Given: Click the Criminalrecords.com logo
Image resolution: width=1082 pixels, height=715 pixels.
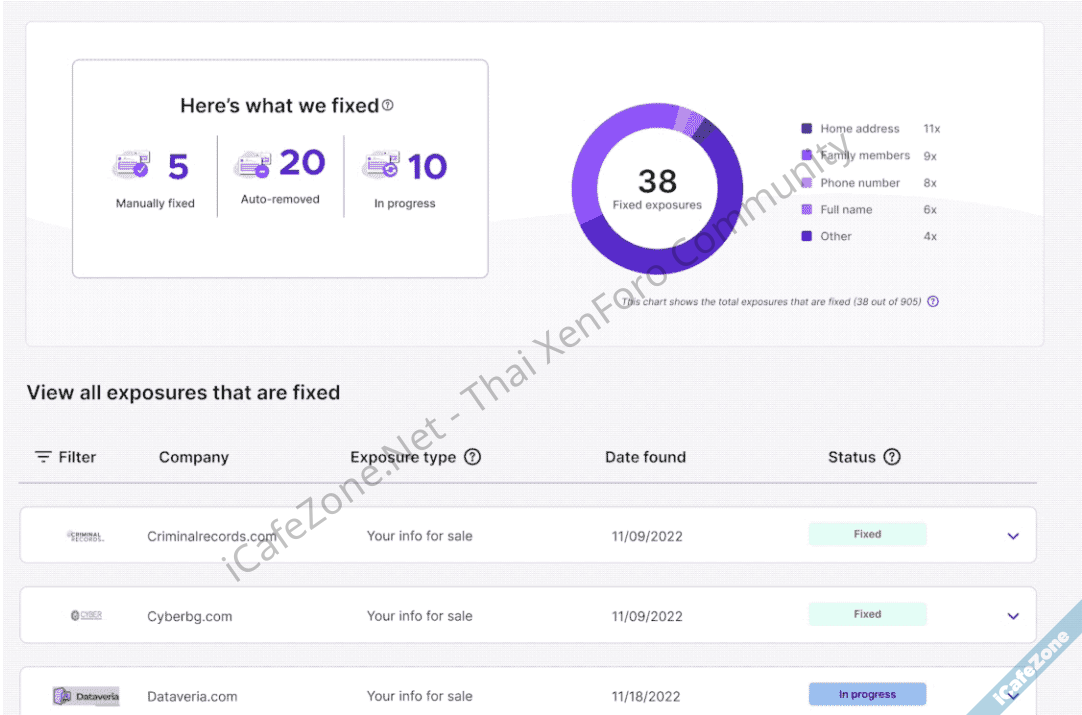Looking at the screenshot, I should pos(86,536).
